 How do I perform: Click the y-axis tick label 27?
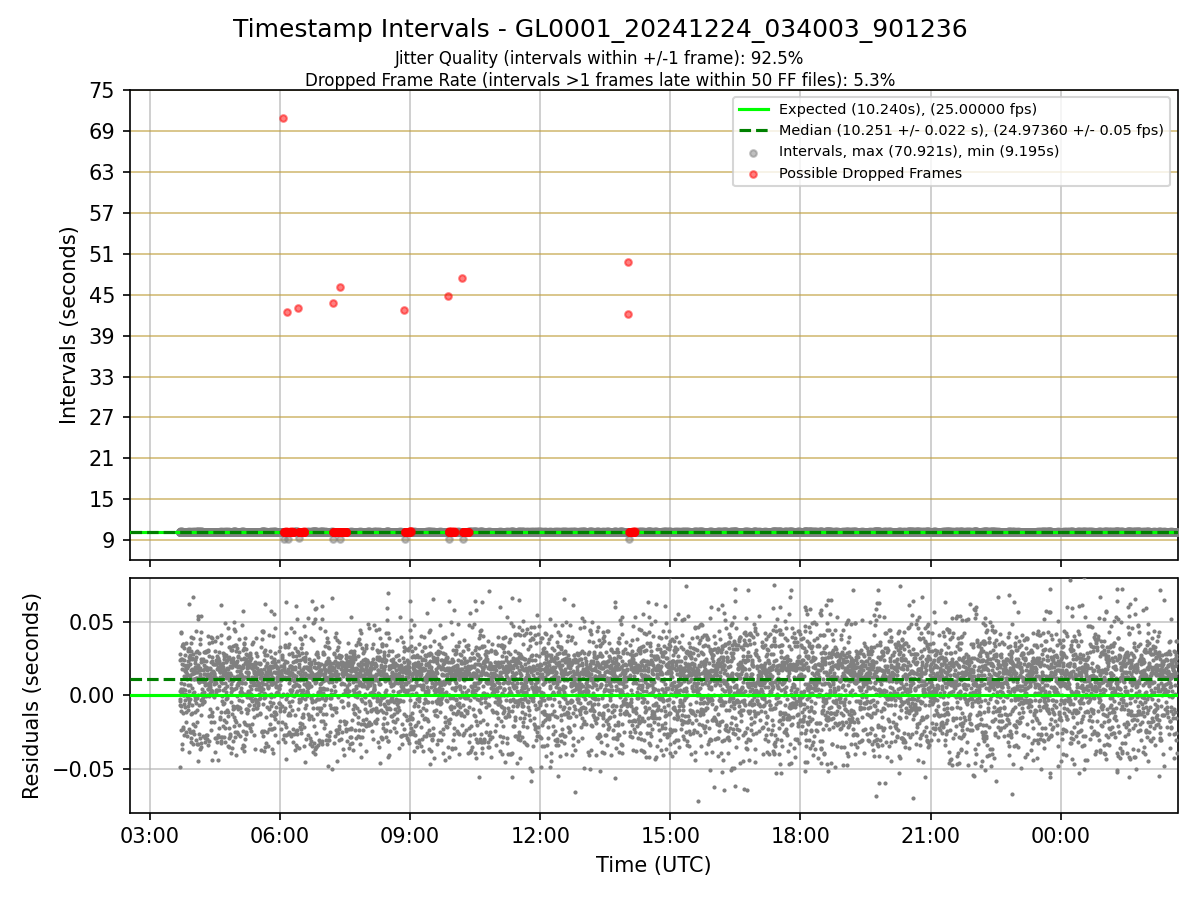point(102,418)
